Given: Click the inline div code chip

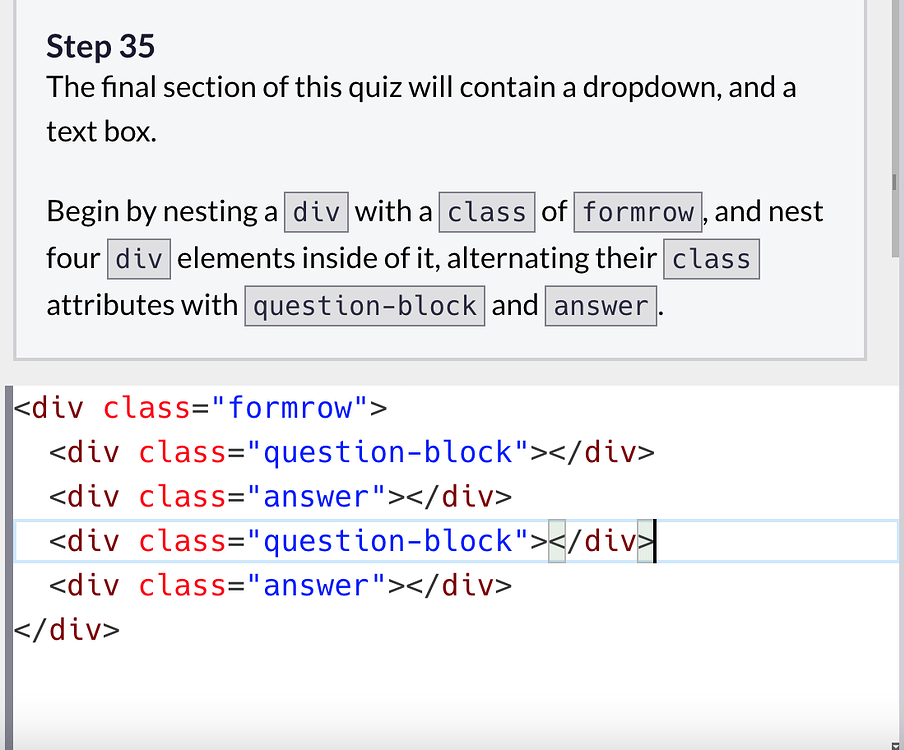Looking at the screenshot, I should [316, 211].
